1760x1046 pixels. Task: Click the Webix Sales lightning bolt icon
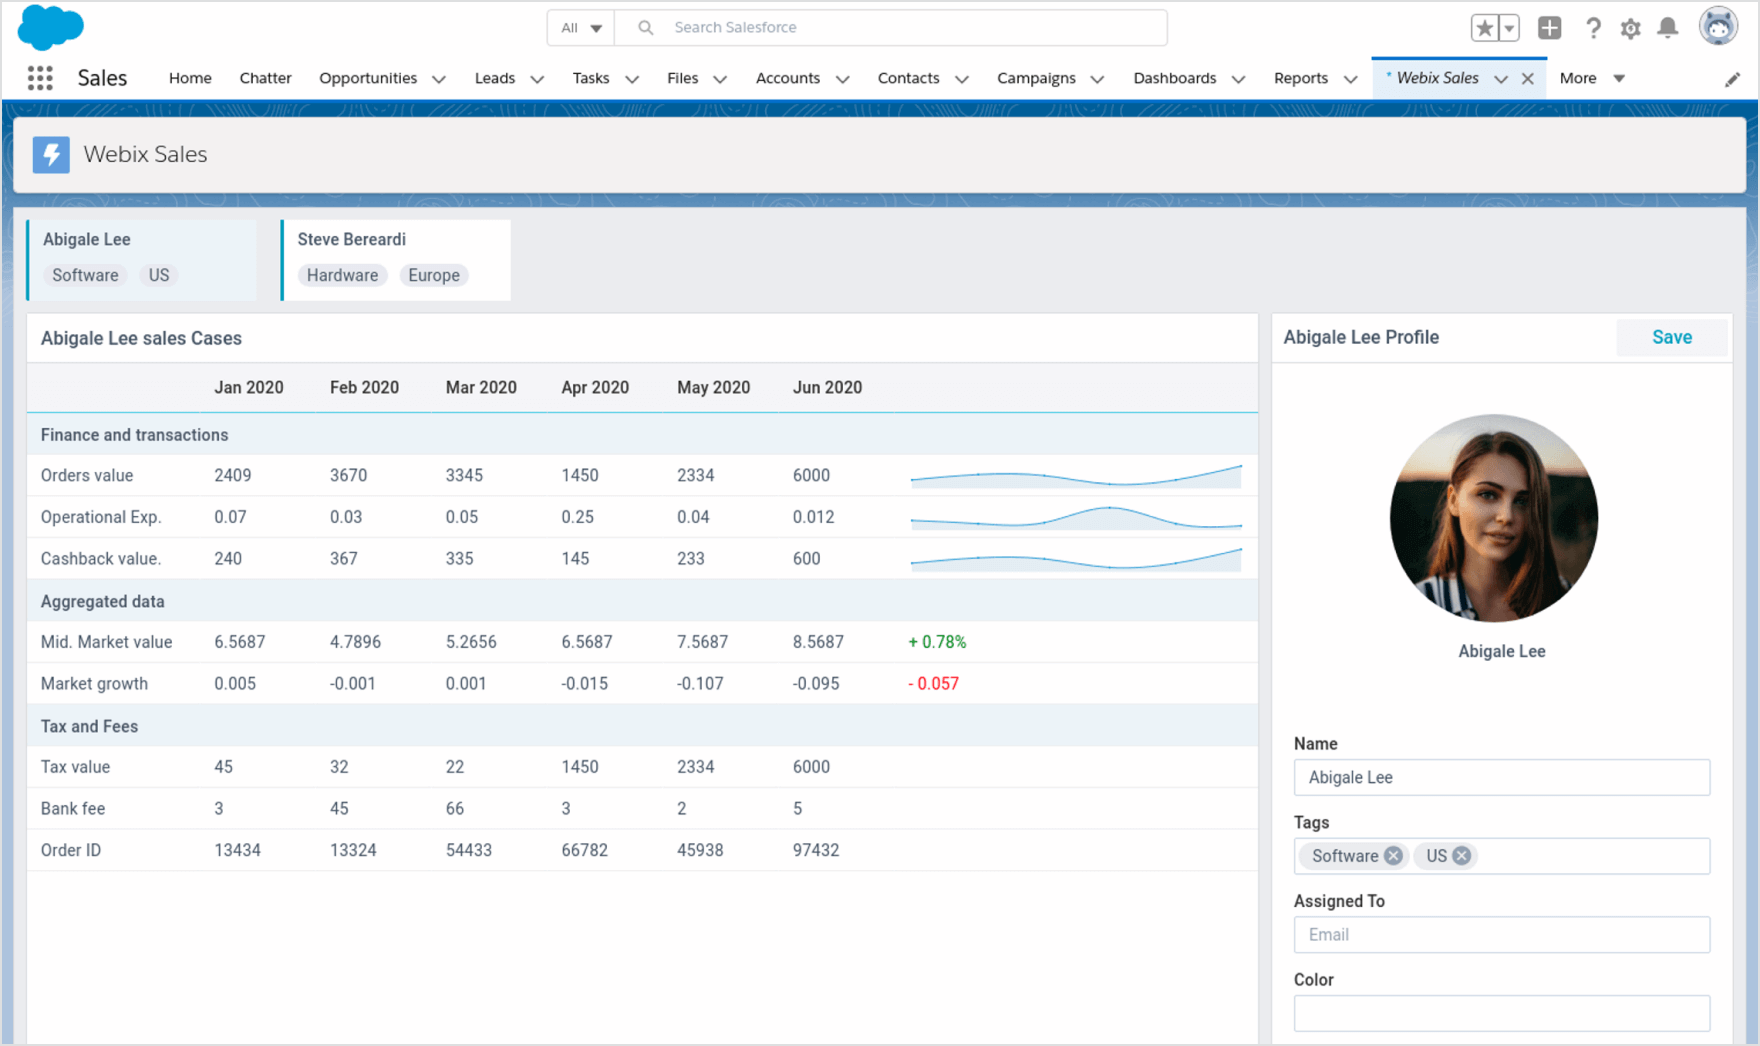point(51,155)
